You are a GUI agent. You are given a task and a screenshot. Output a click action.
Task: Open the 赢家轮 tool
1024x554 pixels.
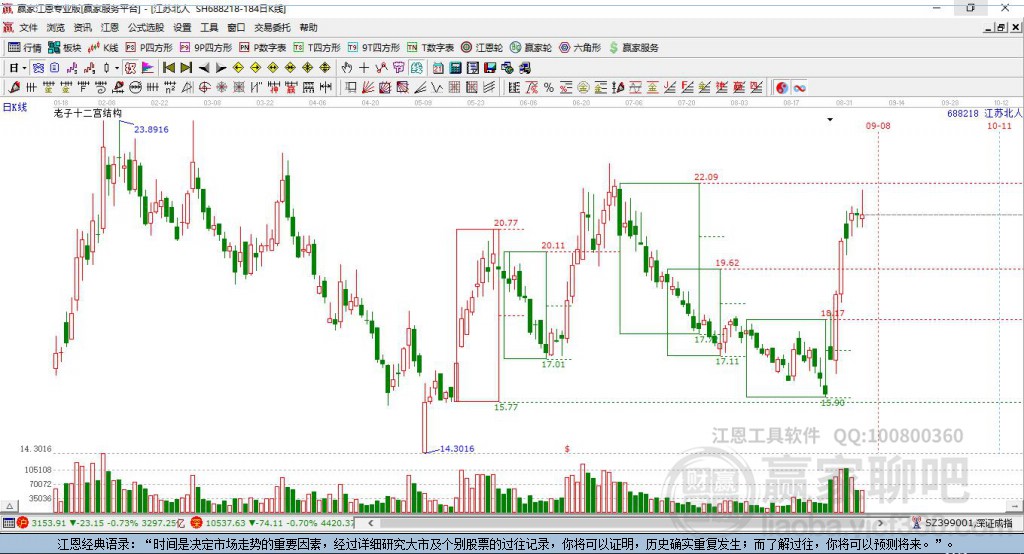pos(531,48)
